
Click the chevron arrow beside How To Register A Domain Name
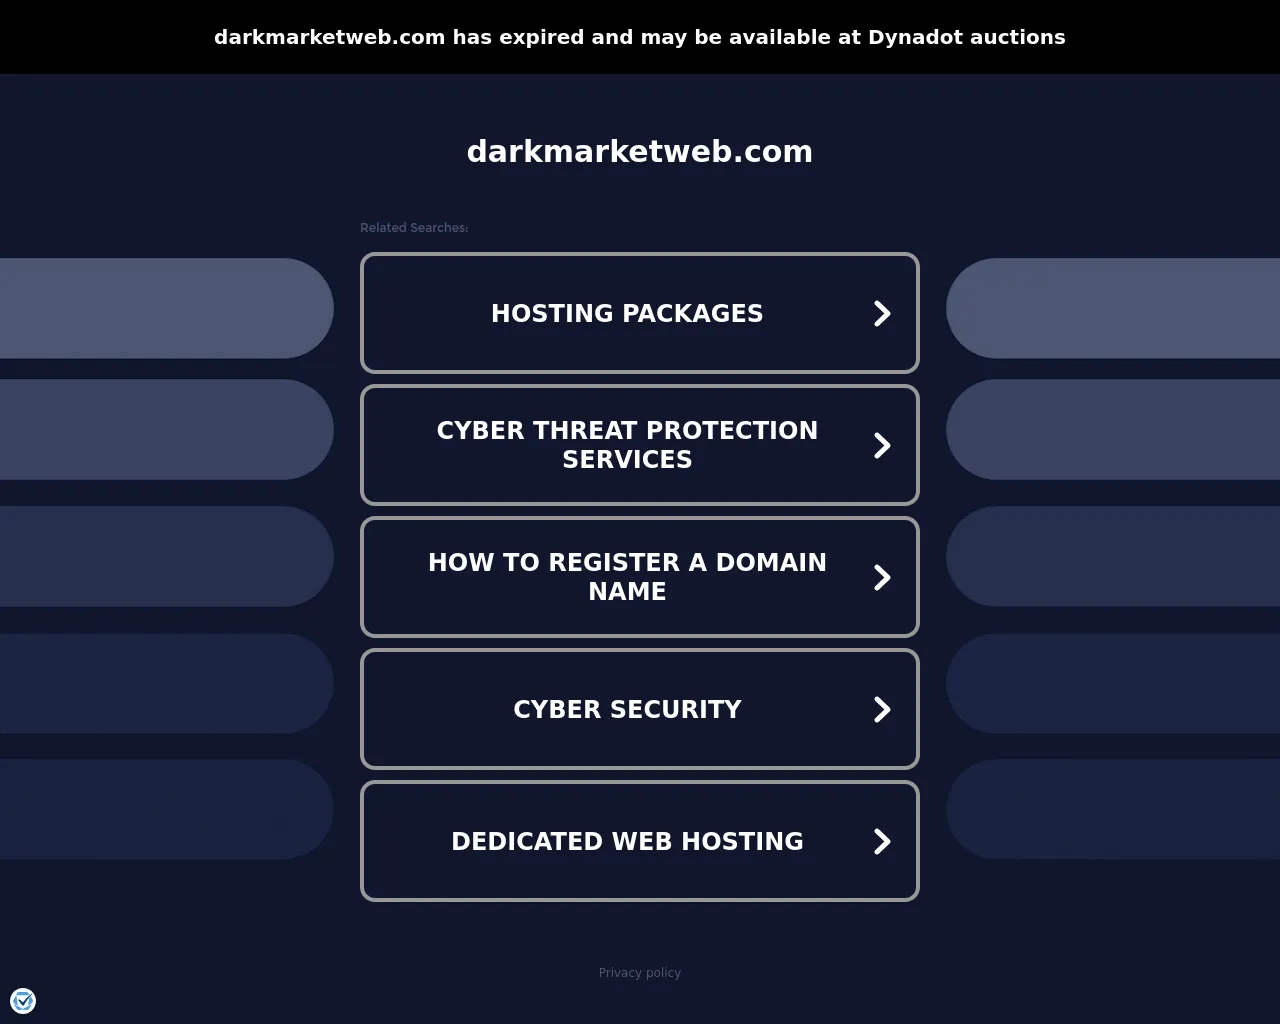[882, 577]
